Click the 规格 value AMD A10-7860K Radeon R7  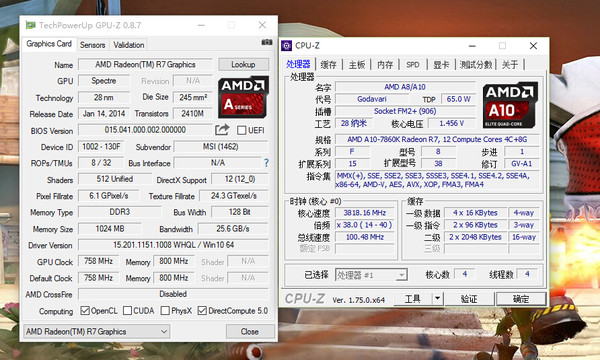437,139
